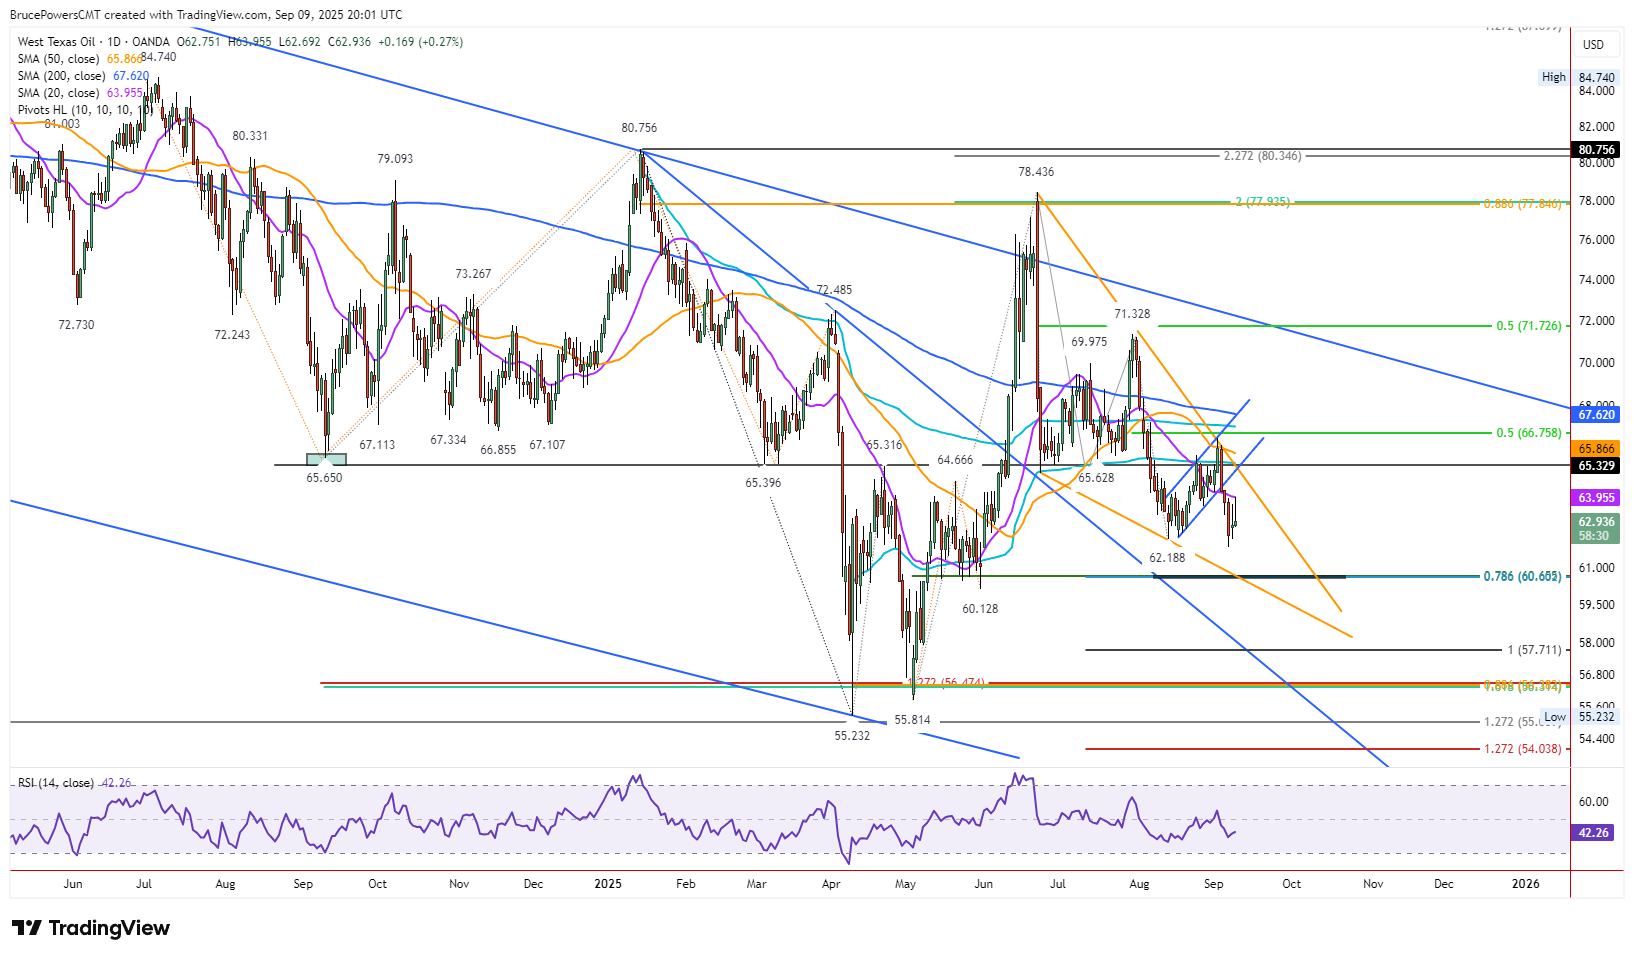The width and height of the screenshot is (1634, 958).
Task: Click the RSI (14, close) indicator label
Action: 56,783
